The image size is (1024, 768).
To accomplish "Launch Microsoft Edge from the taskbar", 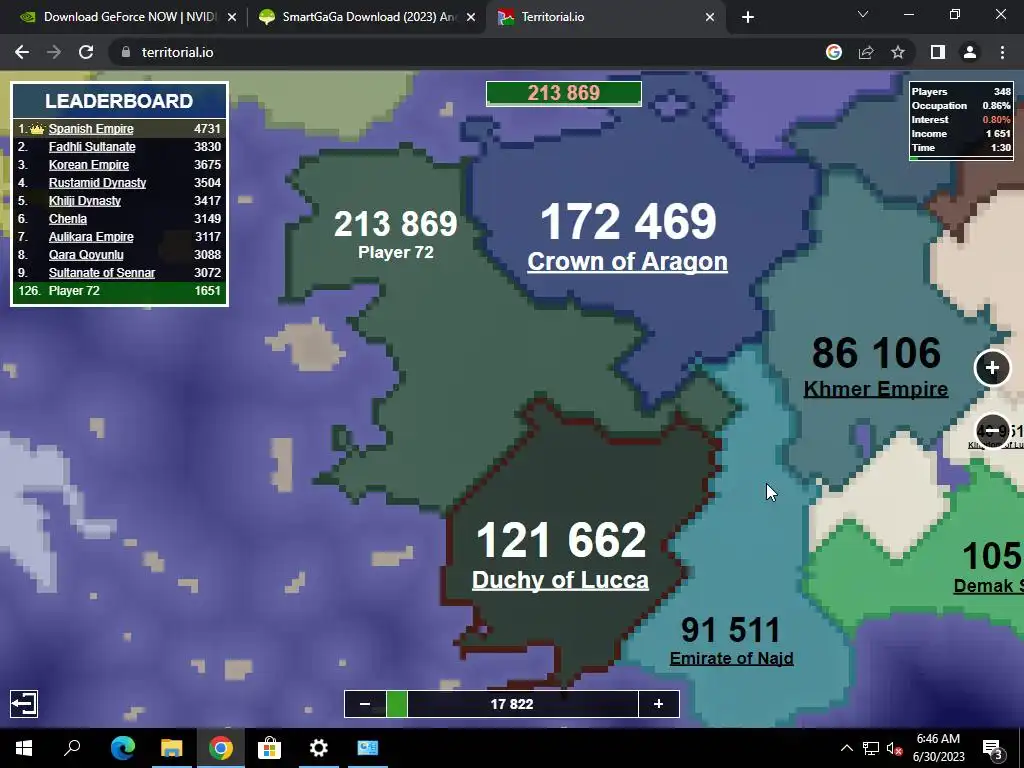I will tap(123, 748).
